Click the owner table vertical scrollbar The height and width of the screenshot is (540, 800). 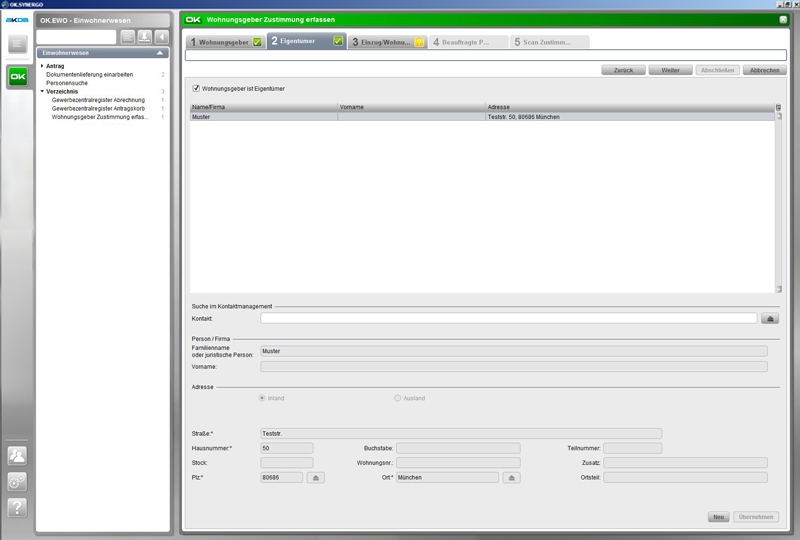(779, 200)
